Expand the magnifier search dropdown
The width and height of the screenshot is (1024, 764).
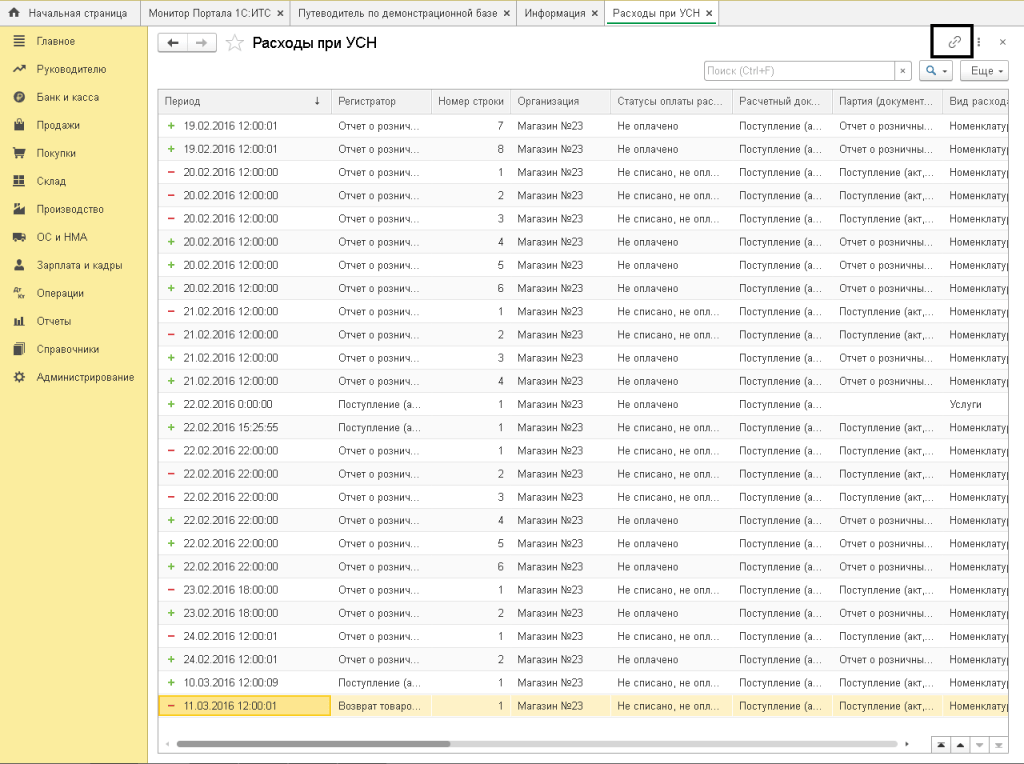point(936,71)
